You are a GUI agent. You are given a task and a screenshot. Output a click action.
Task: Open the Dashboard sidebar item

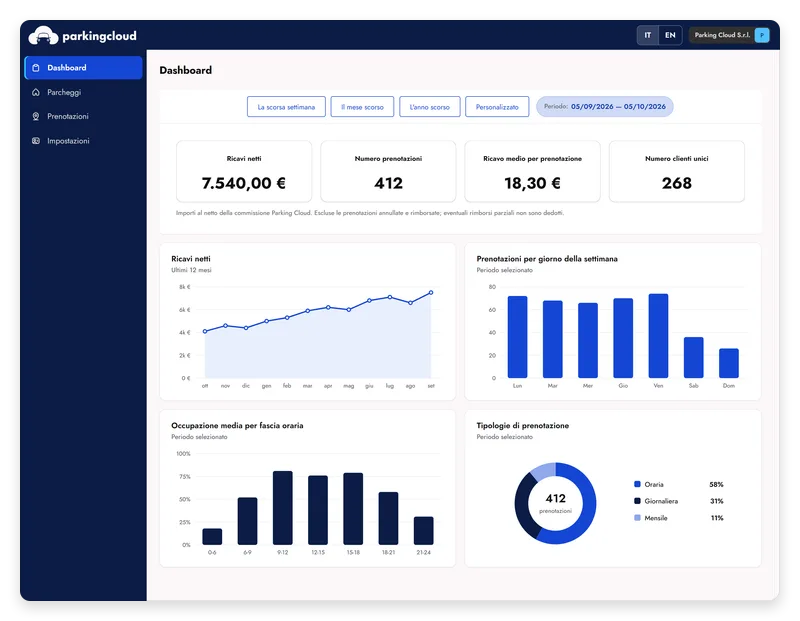[83, 68]
